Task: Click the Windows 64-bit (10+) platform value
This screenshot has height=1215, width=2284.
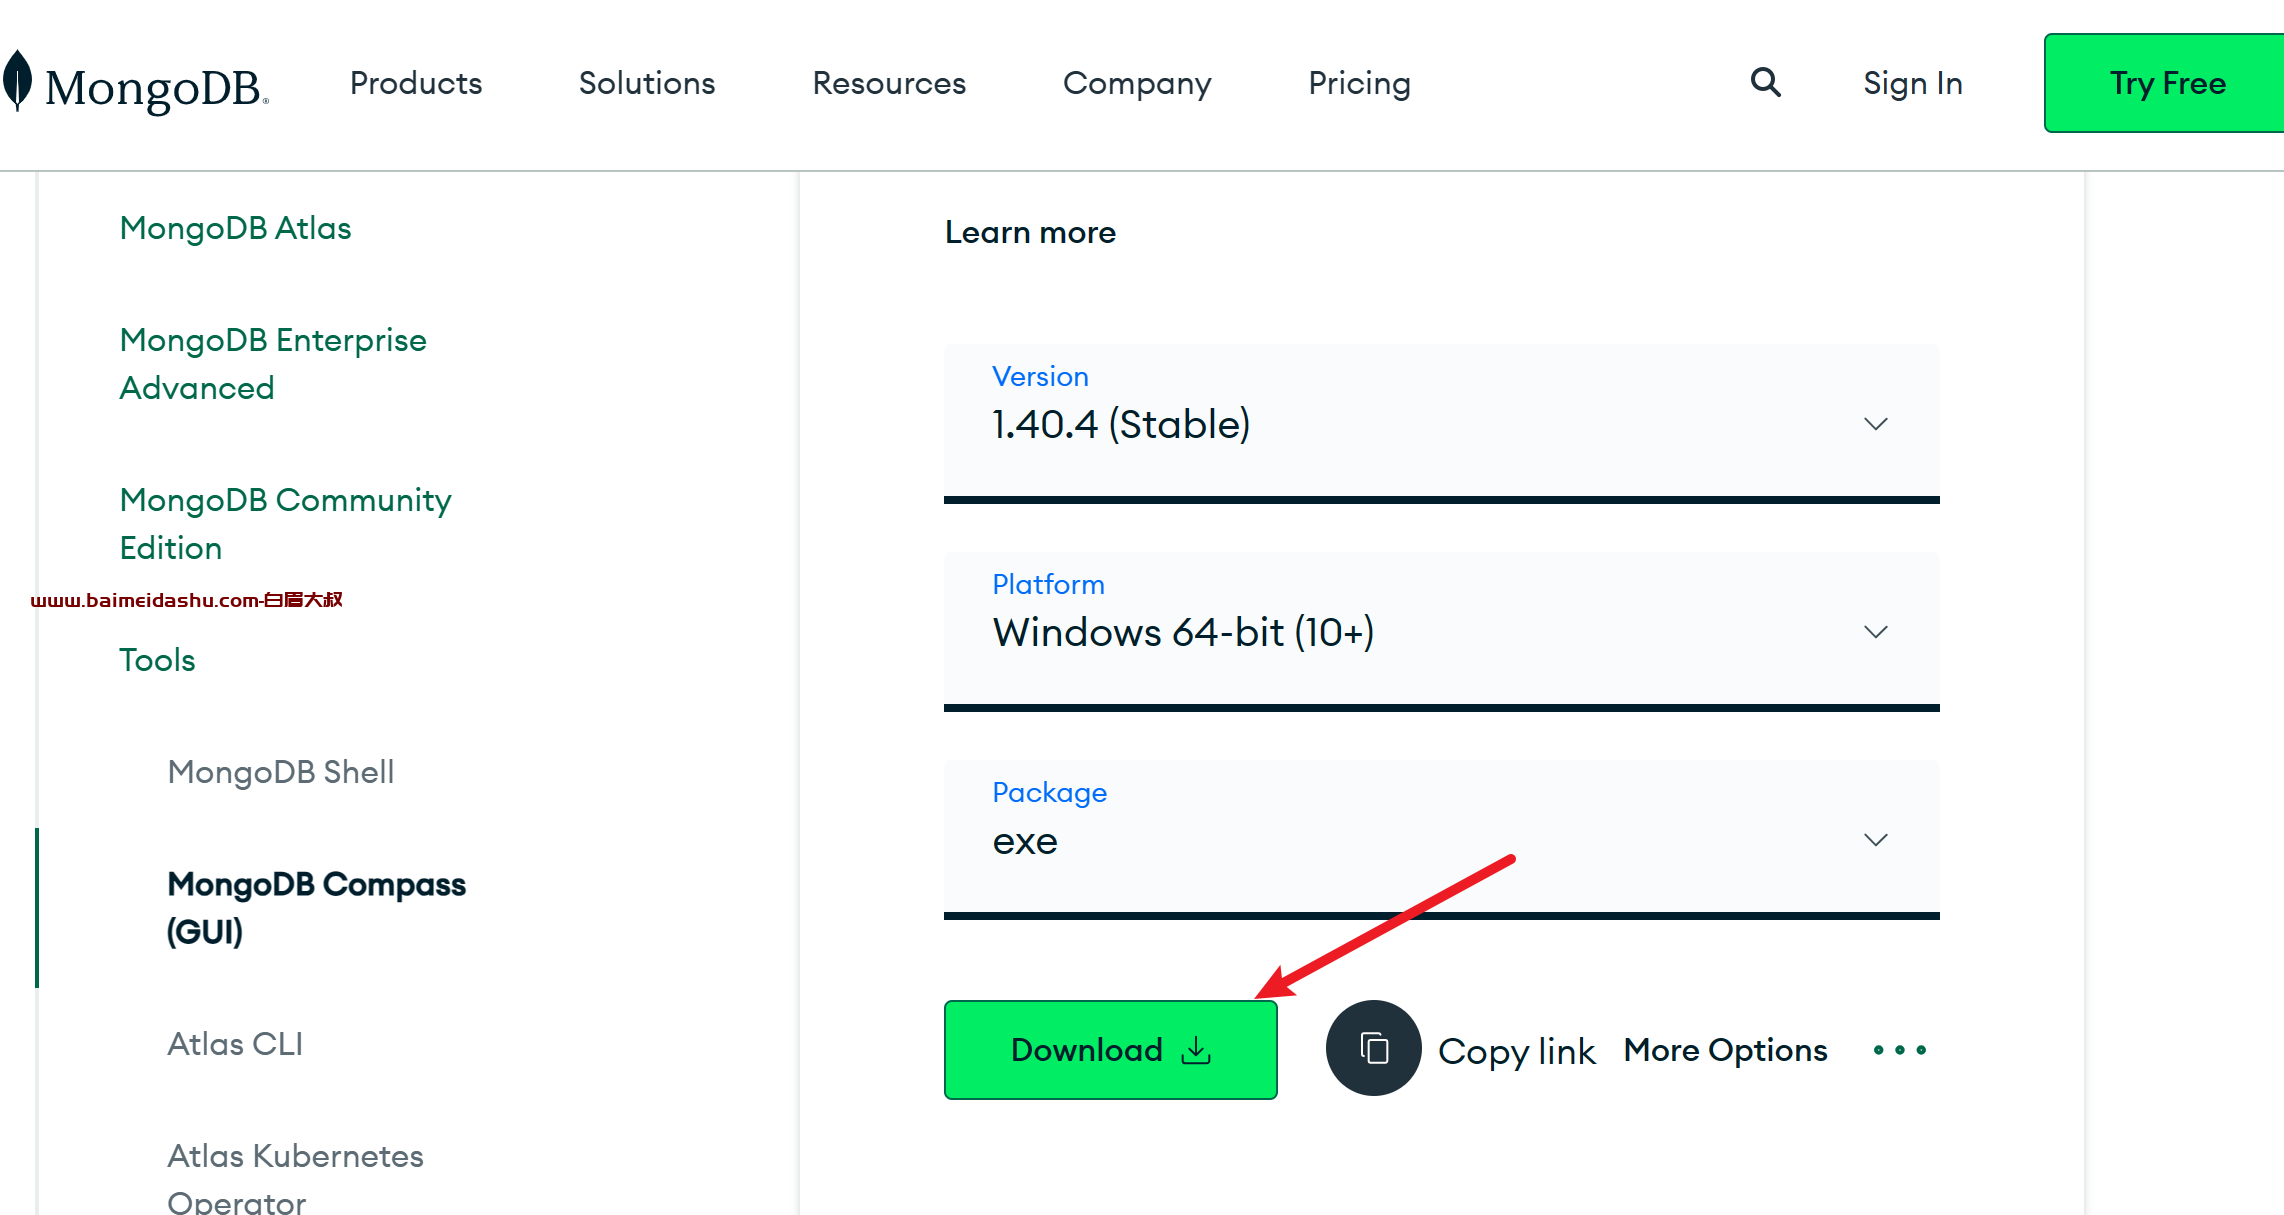Action: pos(1183,632)
